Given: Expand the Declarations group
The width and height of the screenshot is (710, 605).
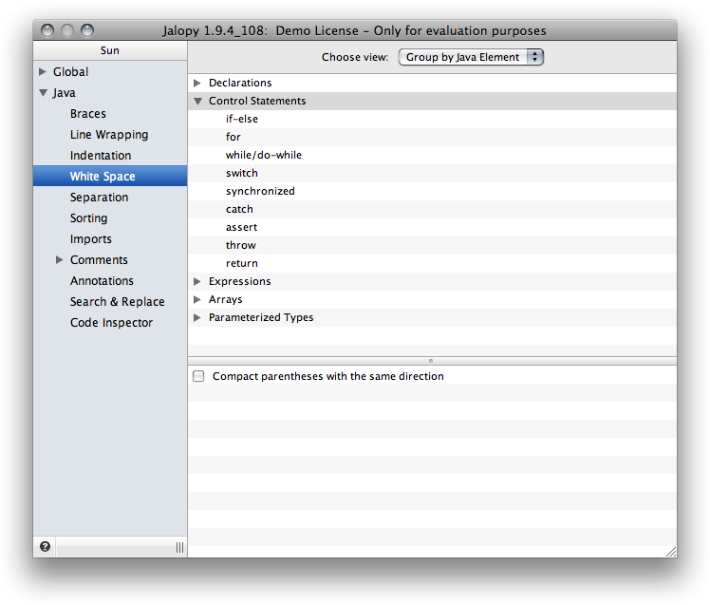Looking at the screenshot, I should (x=197, y=83).
